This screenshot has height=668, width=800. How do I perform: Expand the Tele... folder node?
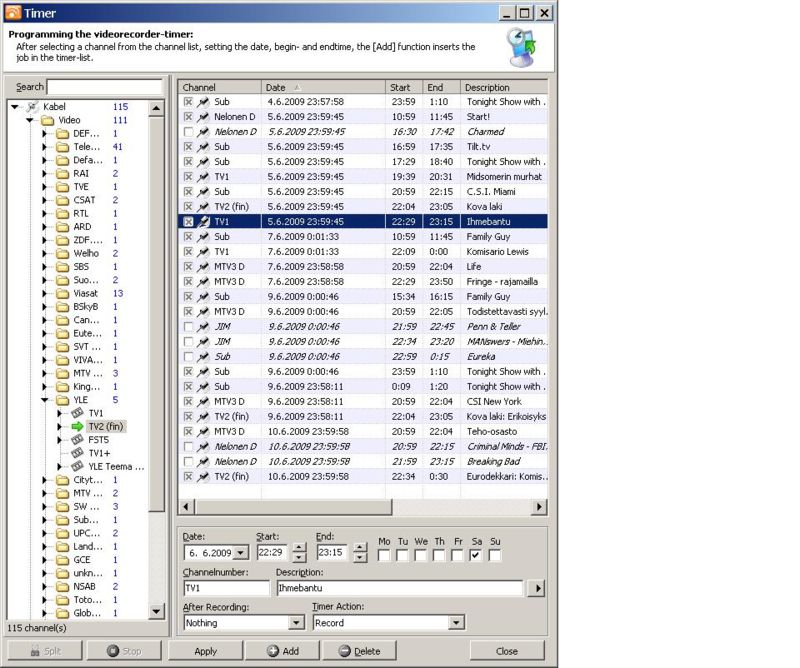click(x=45, y=147)
